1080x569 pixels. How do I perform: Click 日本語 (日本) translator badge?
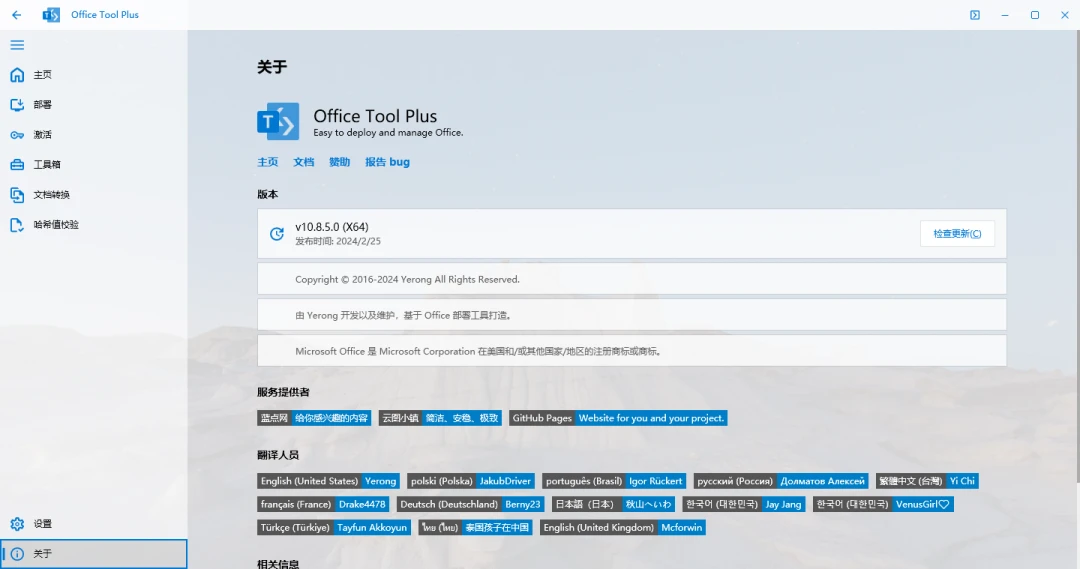pos(614,504)
